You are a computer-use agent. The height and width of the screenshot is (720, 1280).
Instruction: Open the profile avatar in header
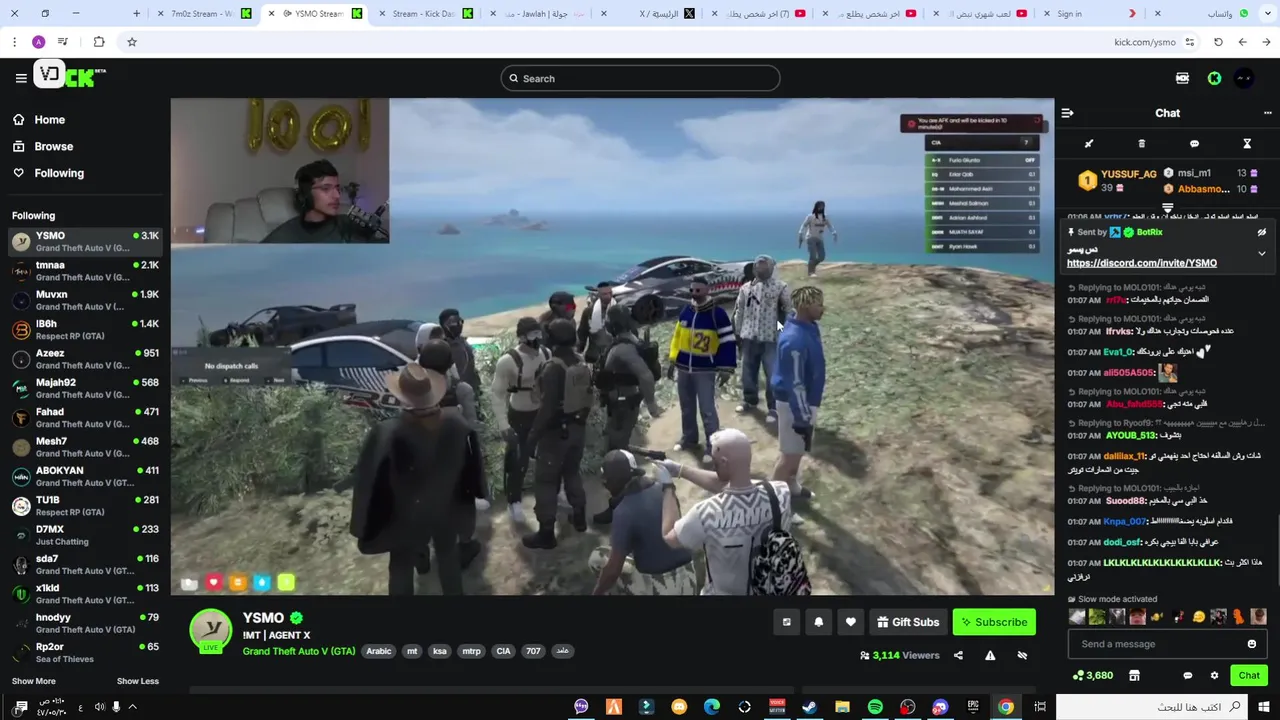click(x=1243, y=78)
